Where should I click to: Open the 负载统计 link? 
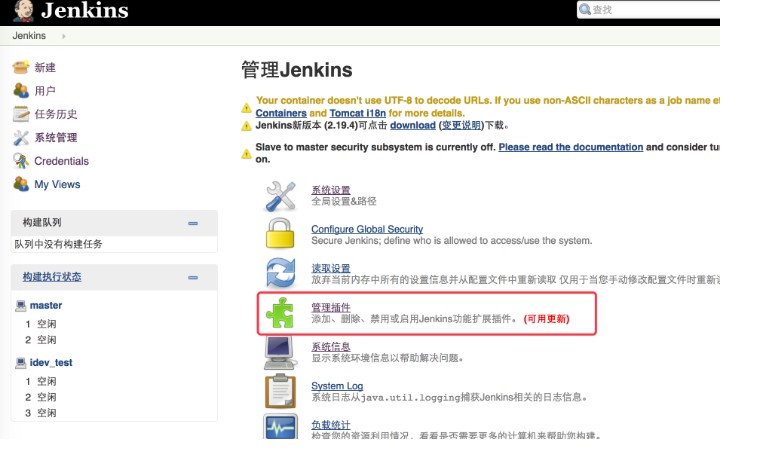click(x=331, y=425)
